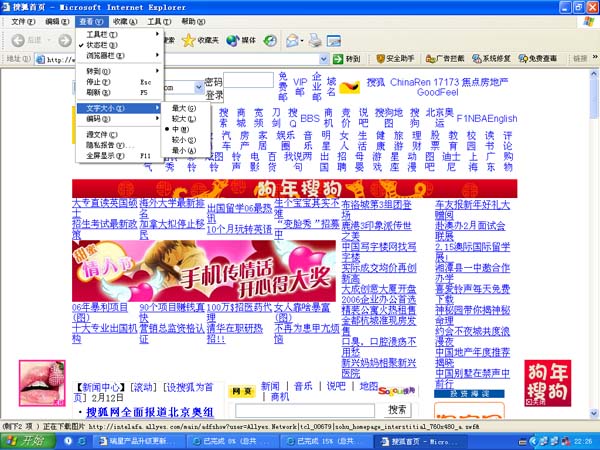Click the Windows flag logo throbber

click(589, 21)
